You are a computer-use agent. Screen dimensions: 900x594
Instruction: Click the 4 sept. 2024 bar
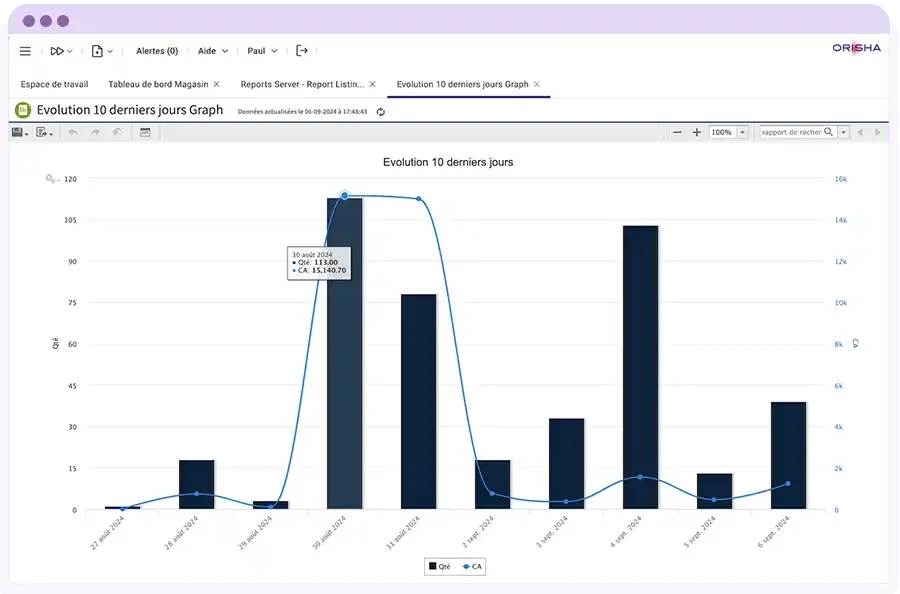click(x=641, y=367)
